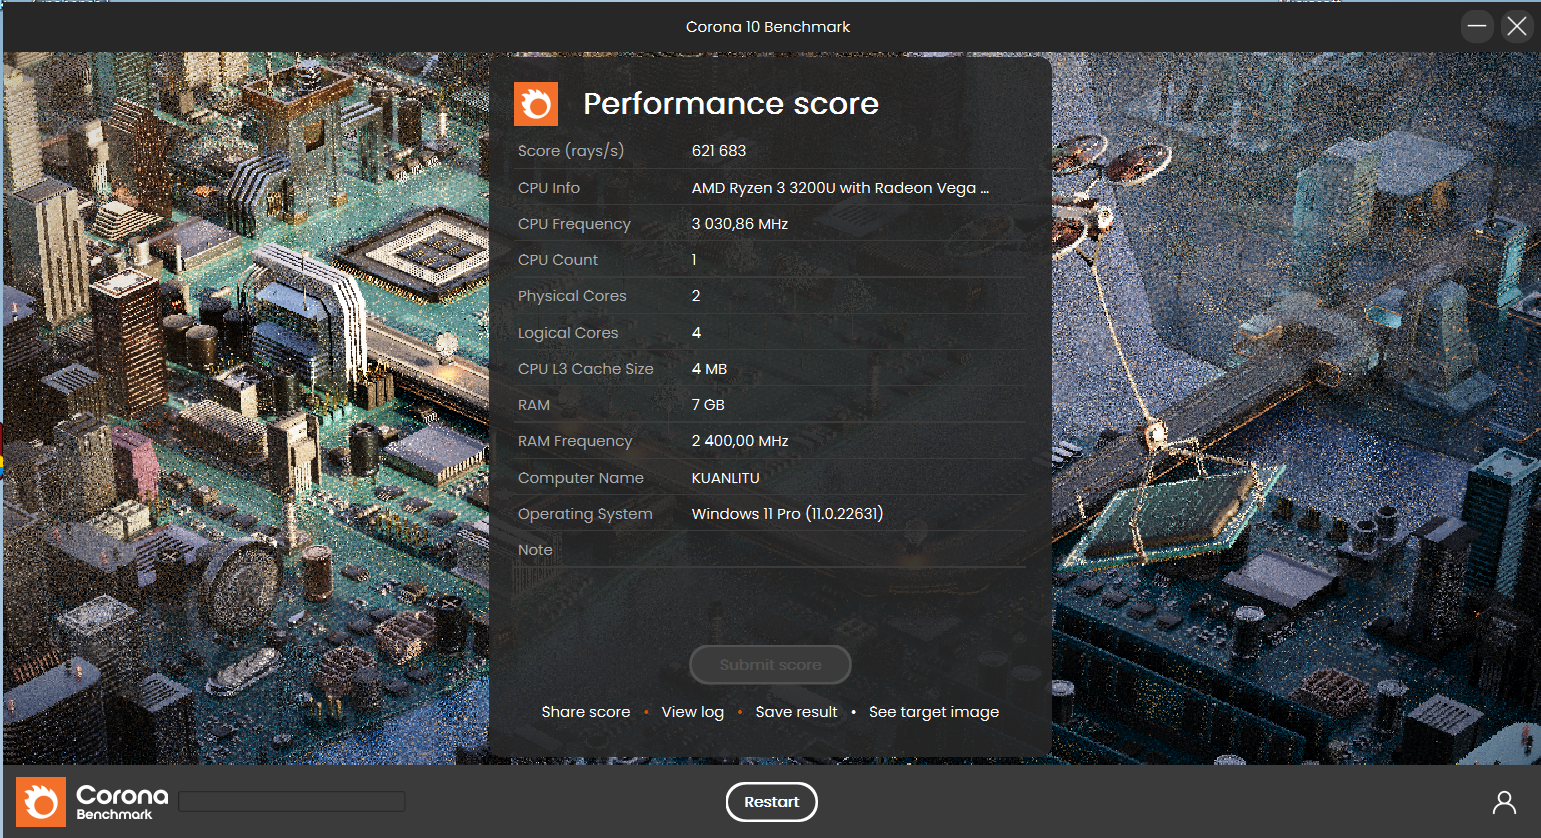Close the Corona 10 Benchmark window
The width and height of the screenshot is (1541, 838).
click(x=1517, y=26)
